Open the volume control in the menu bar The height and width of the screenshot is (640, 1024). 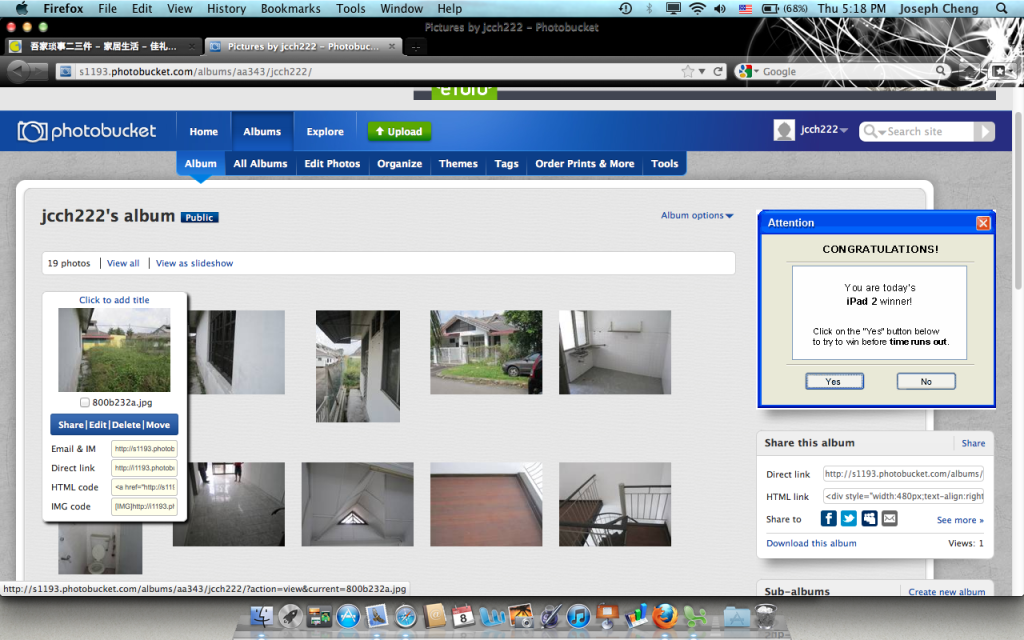click(720, 8)
